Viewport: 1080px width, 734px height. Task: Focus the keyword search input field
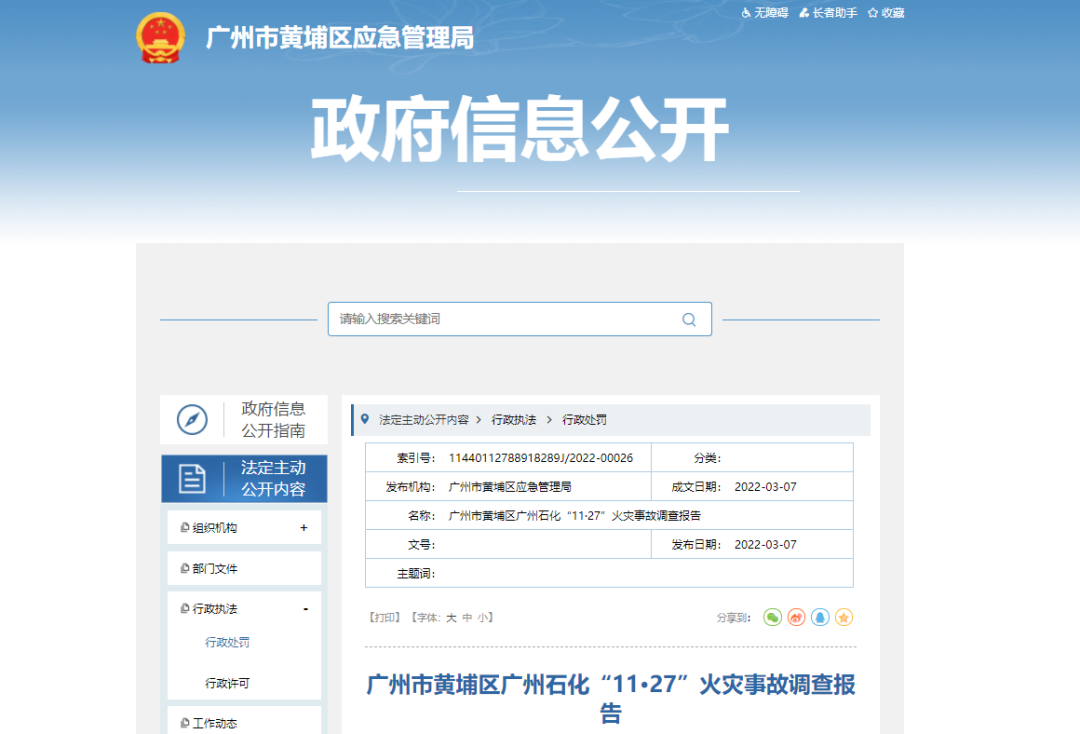[x=519, y=319]
